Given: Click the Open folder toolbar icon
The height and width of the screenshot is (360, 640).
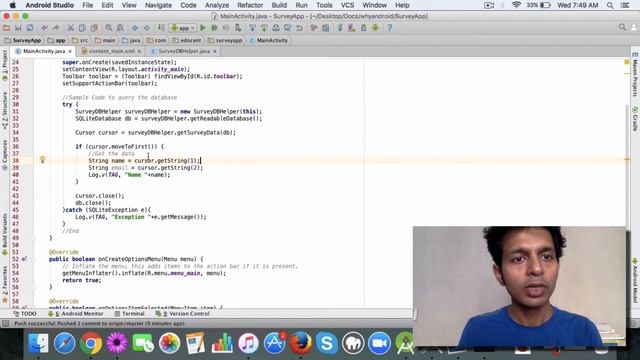Looking at the screenshot, I should coord(7,28).
